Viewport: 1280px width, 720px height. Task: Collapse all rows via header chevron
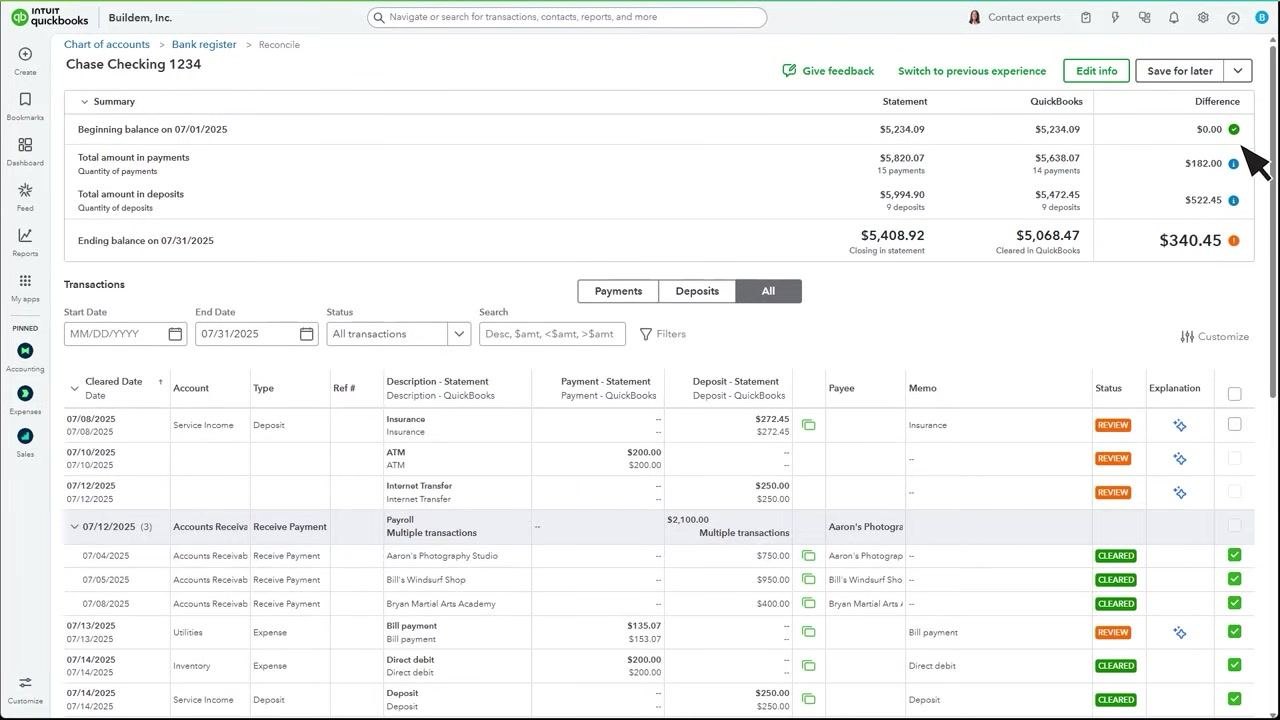[x=74, y=388]
